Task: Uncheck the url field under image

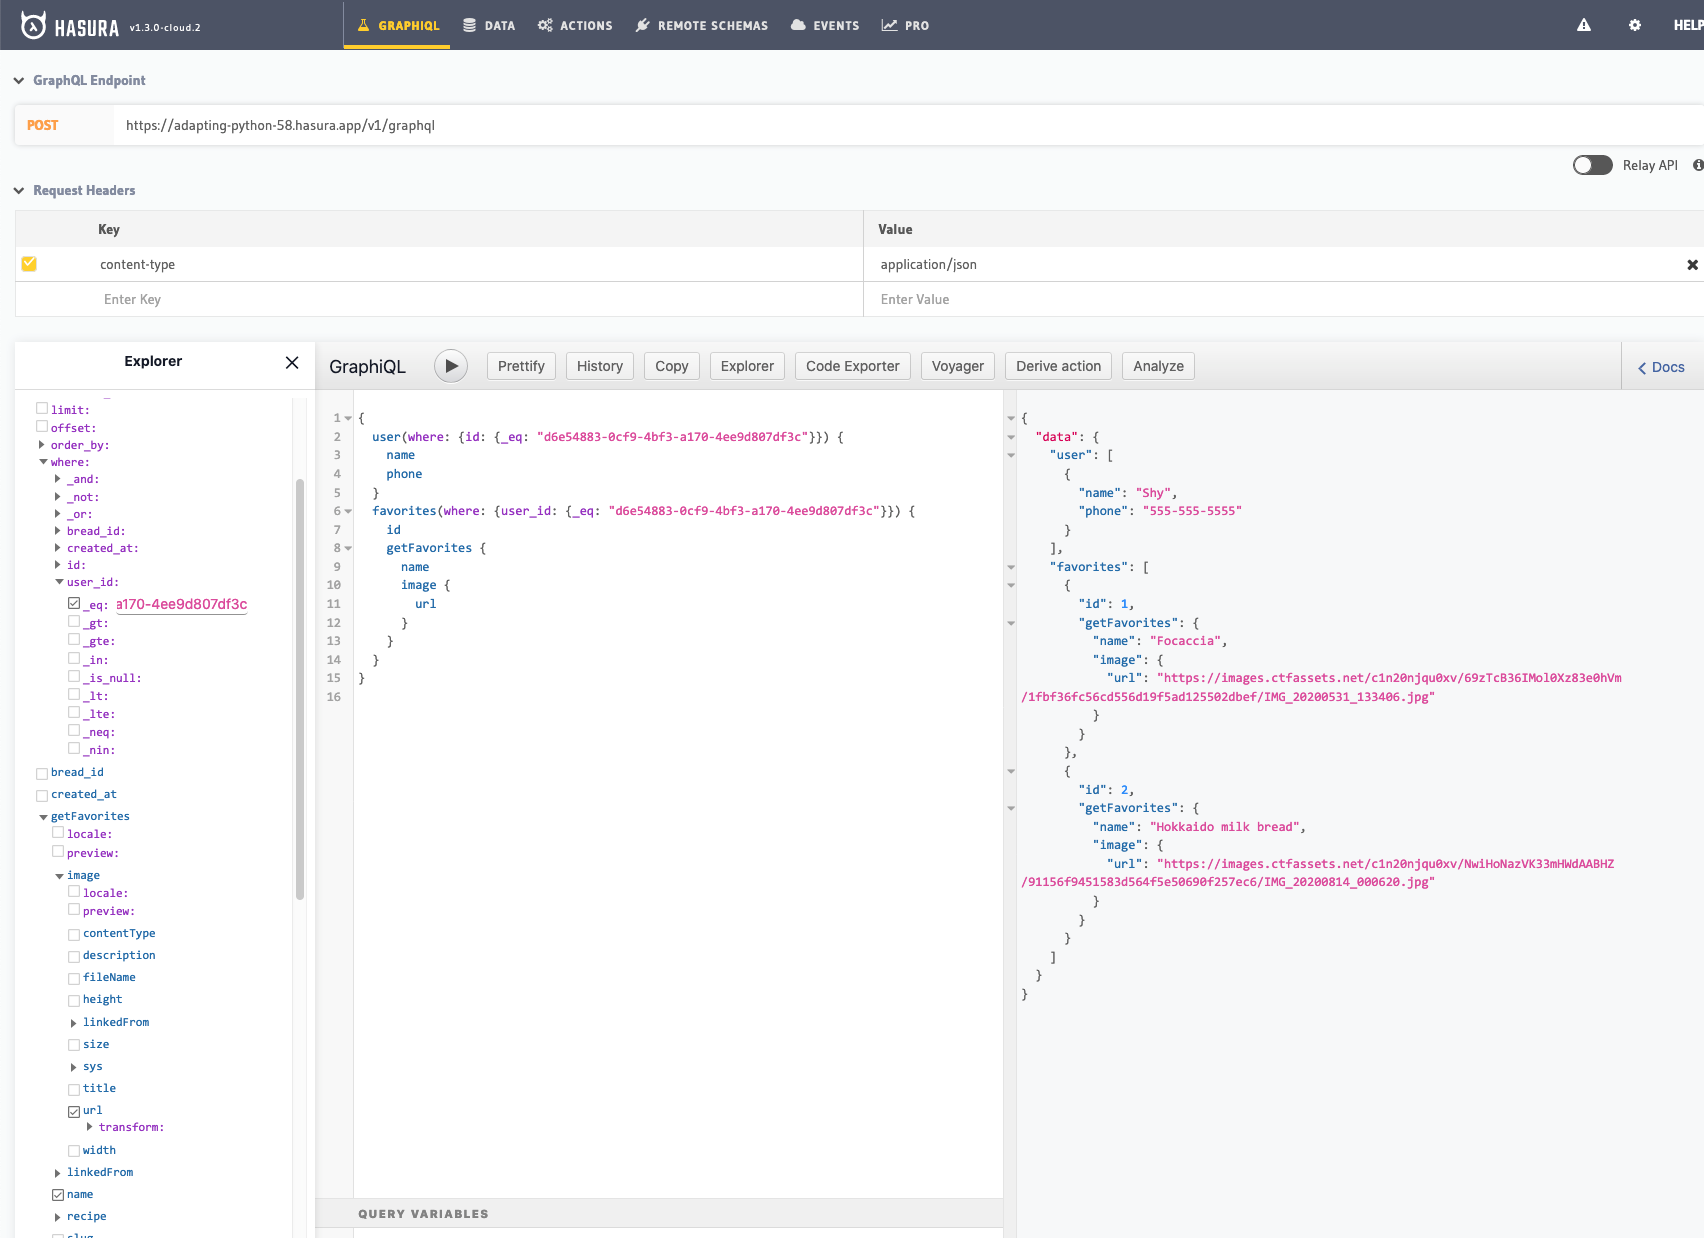Action: [x=74, y=1111]
